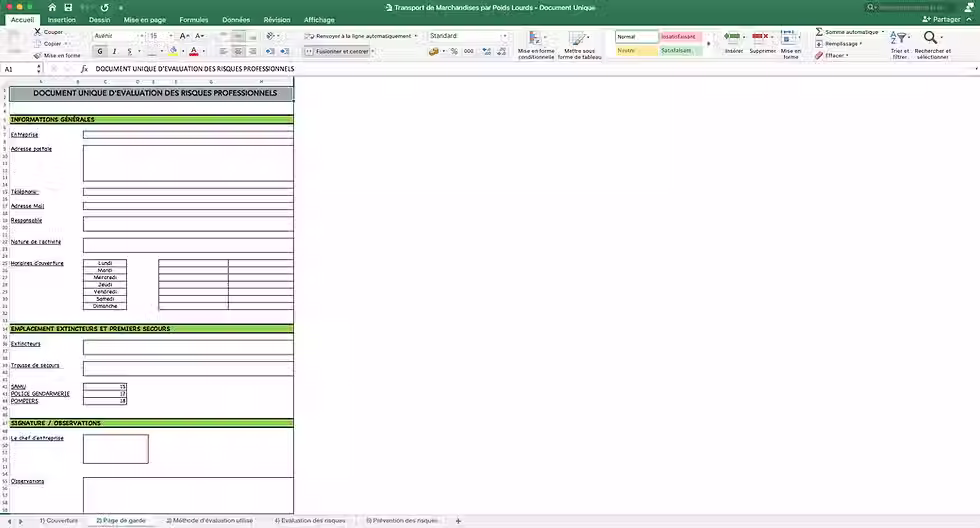The image size is (980, 528).
Task: Click Somme automatique sigma
Action: point(849,32)
